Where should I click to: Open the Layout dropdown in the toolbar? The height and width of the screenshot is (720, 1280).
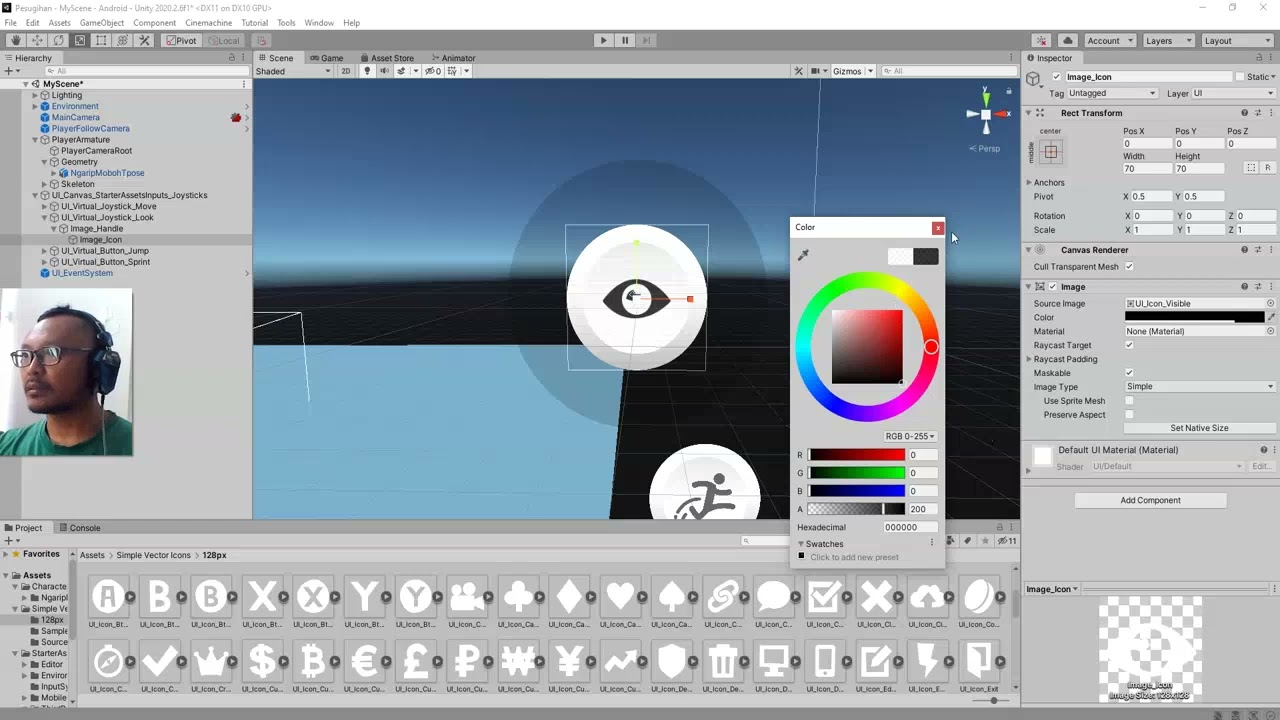click(x=1236, y=41)
